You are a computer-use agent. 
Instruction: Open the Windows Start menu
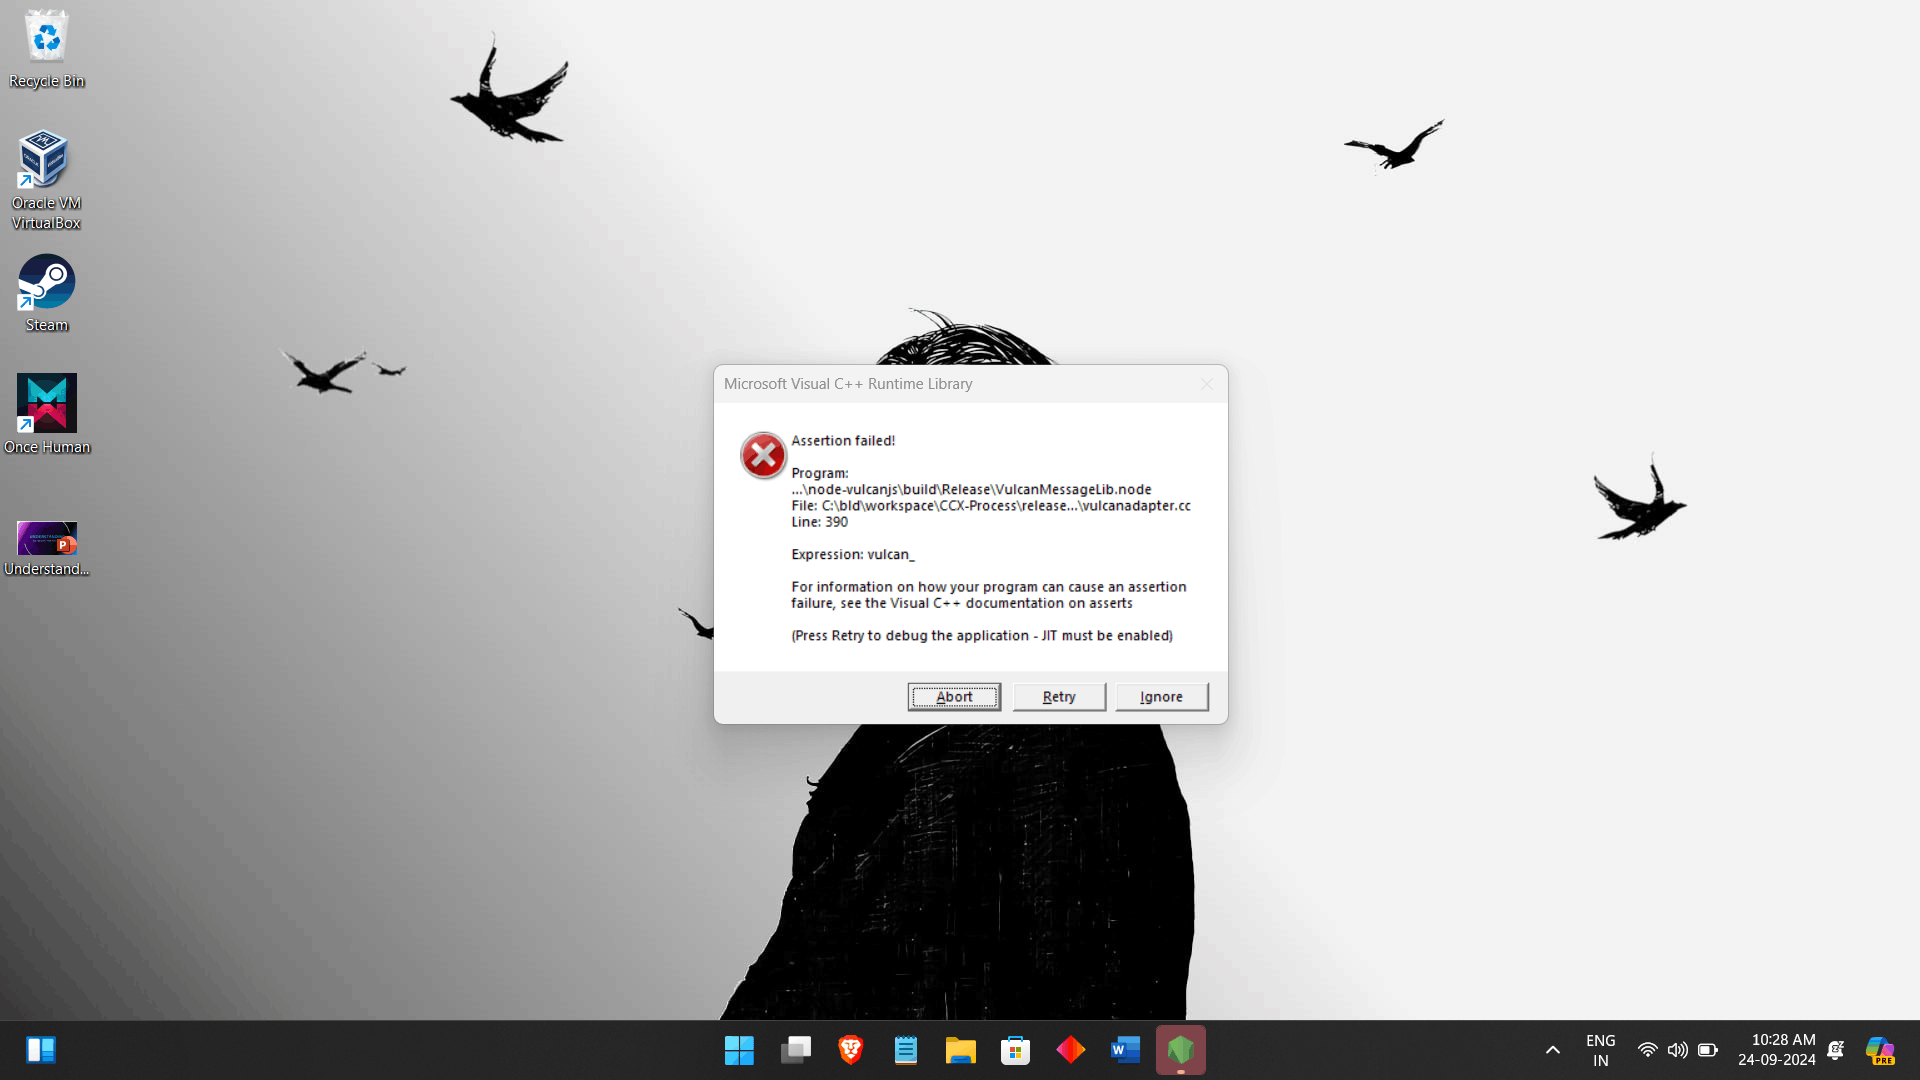739,1050
